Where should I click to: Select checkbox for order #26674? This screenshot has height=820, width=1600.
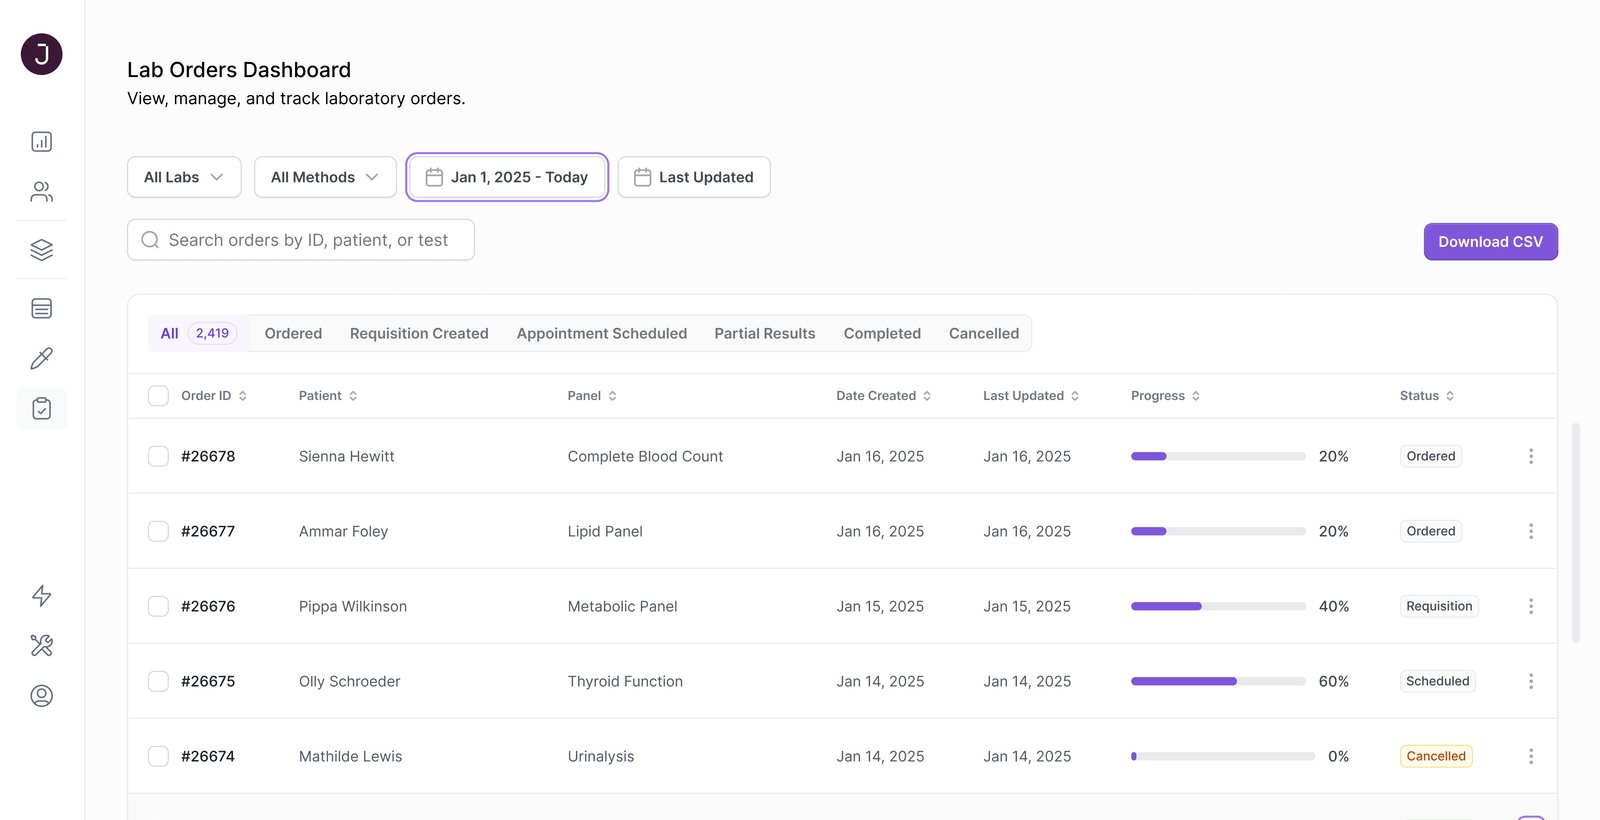coord(158,756)
